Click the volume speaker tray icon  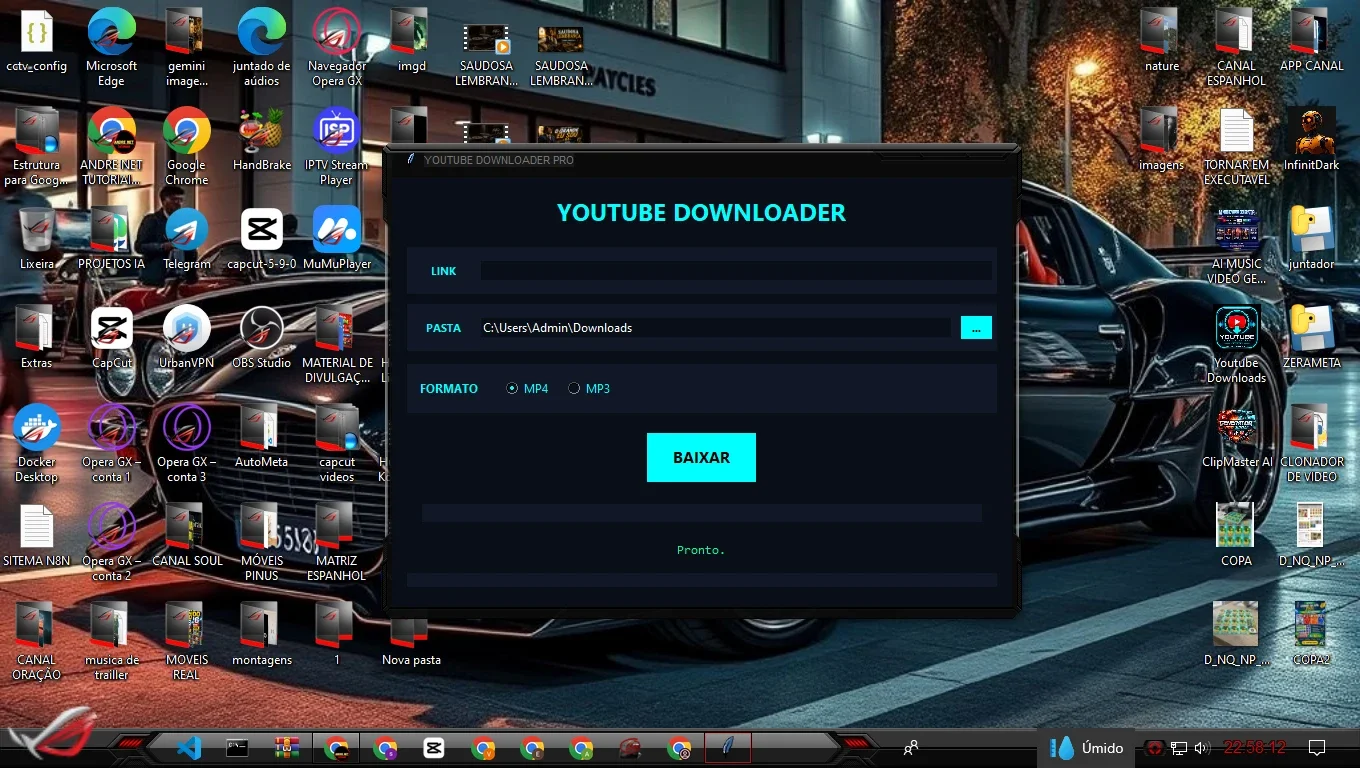1201,748
